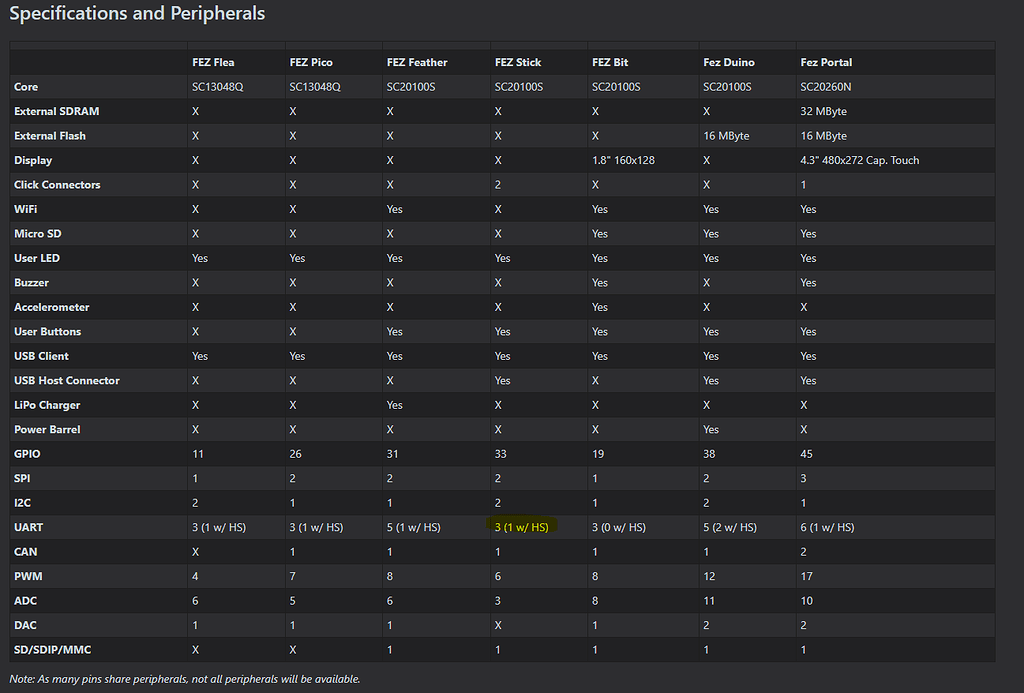Click the 2 CAN value for Fez Portal
This screenshot has height=693, width=1024.
801,551
